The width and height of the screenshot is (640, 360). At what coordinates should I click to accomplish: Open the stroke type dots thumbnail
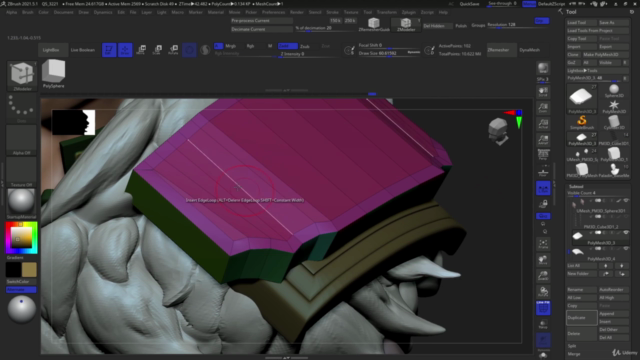point(21,108)
